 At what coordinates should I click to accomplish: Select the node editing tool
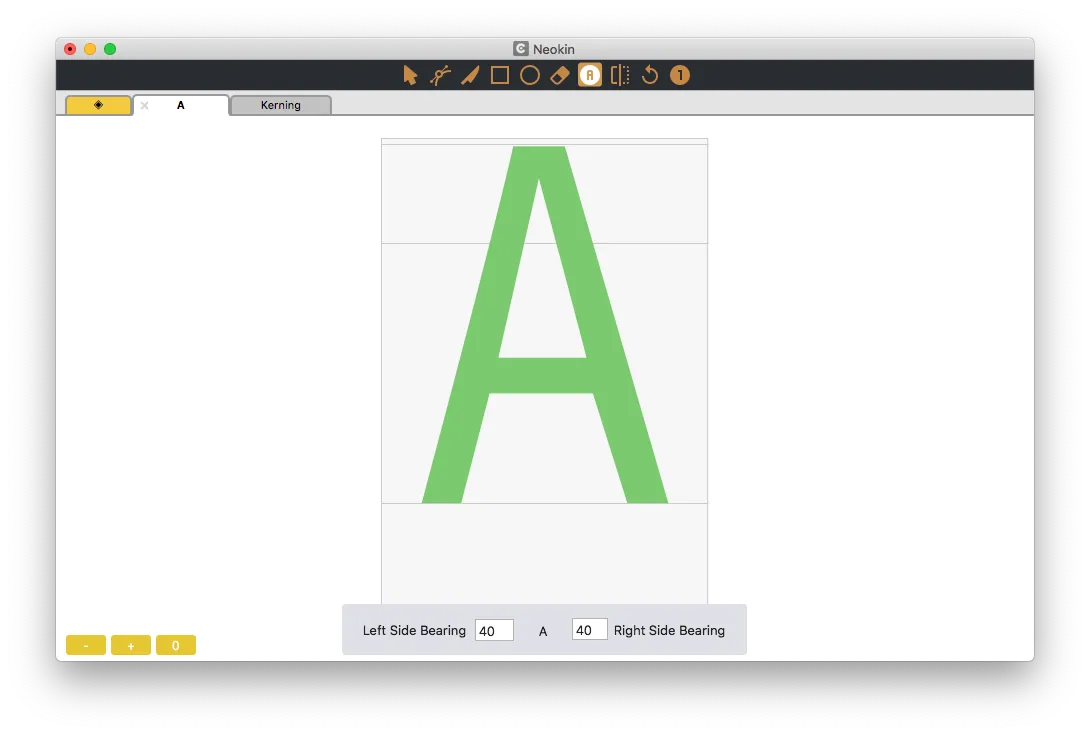(440, 74)
